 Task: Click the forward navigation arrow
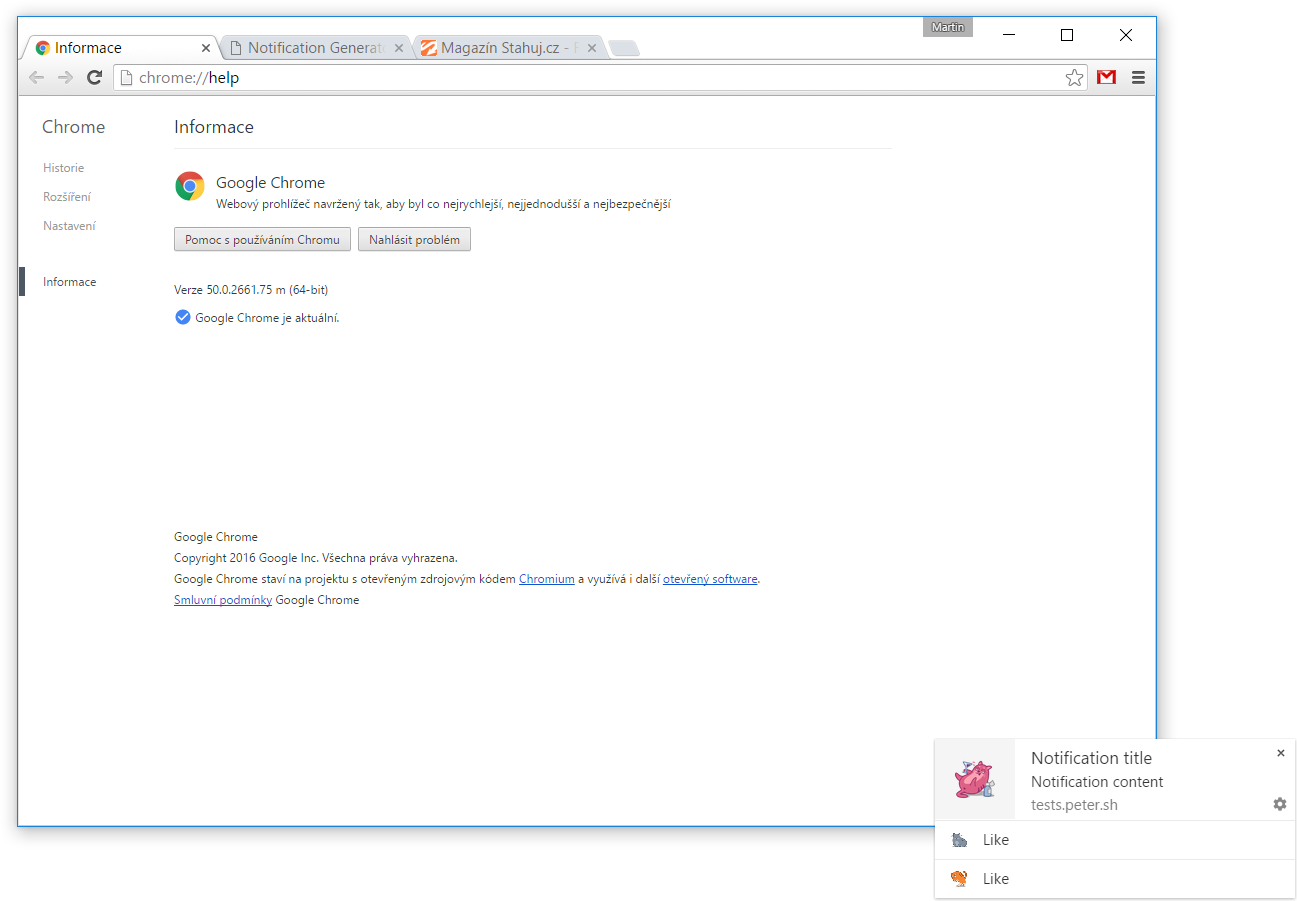pos(65,78)
